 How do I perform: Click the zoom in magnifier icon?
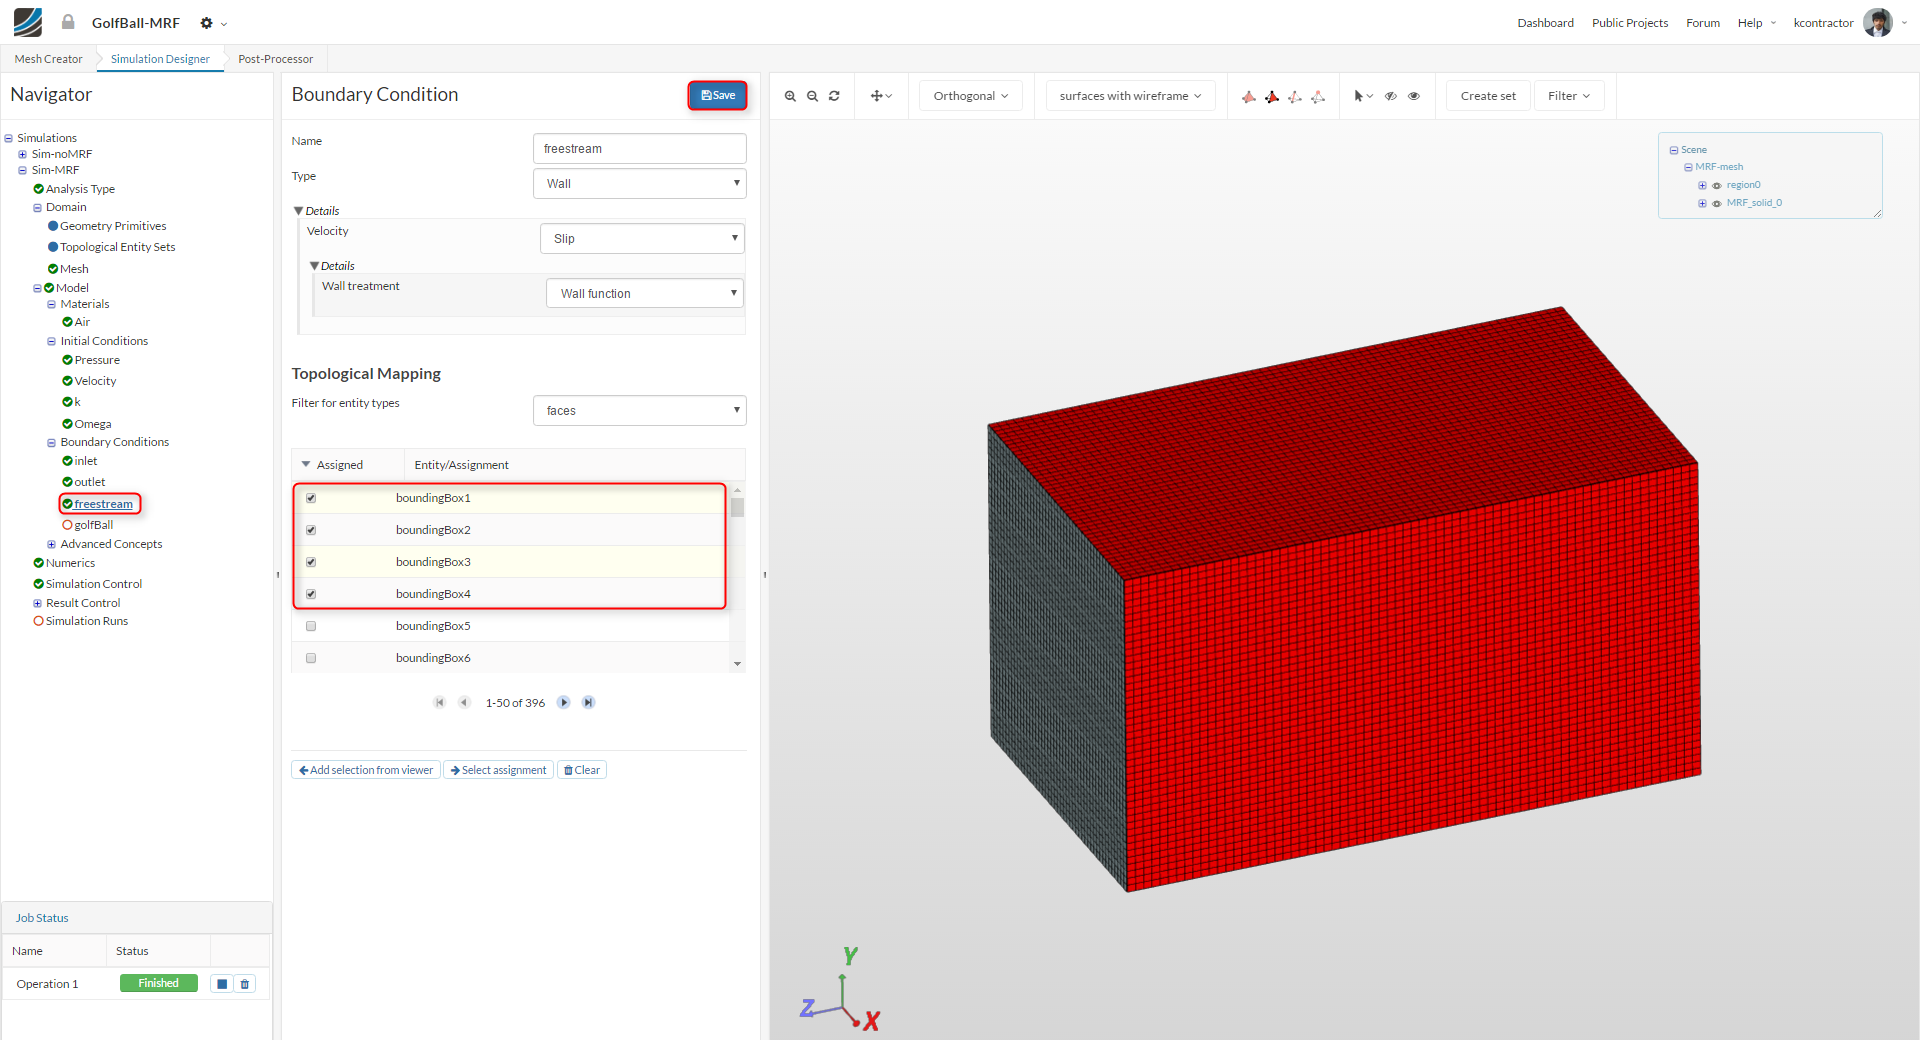point(790,96)
